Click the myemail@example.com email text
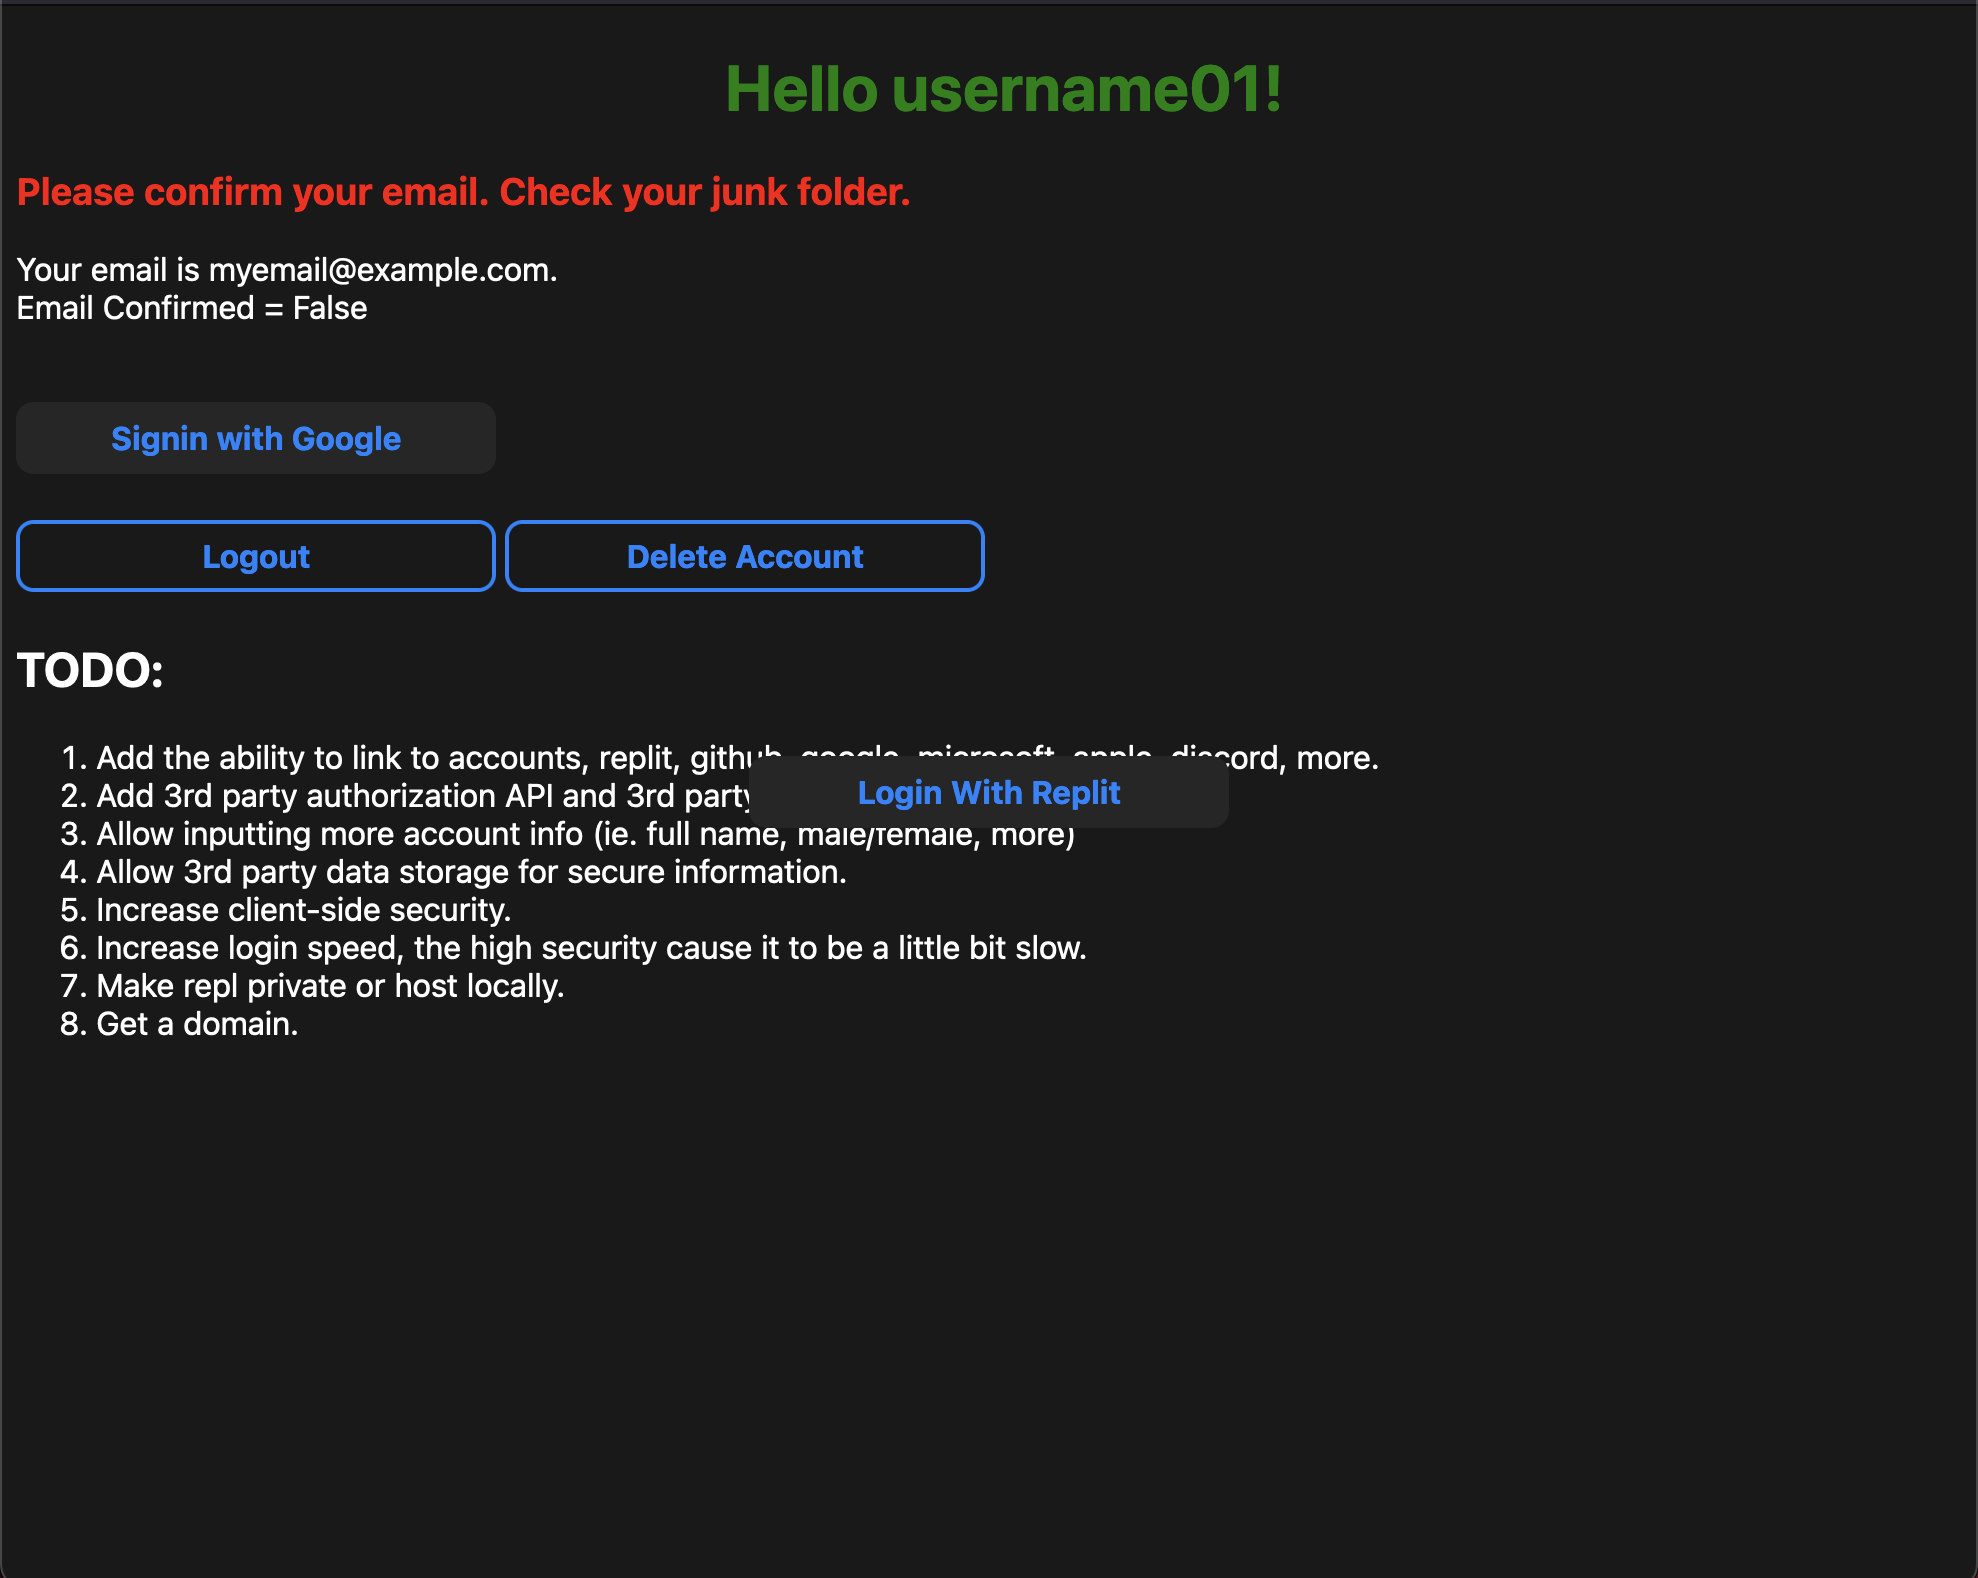Viewport: 1978px width, 1578px height. point(380,270)
